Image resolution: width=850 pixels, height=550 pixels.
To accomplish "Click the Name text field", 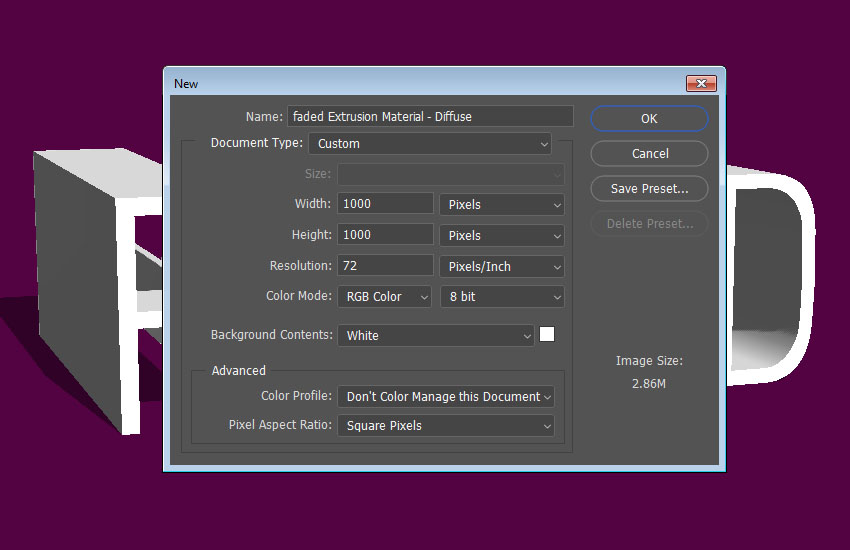I will 430,116.
